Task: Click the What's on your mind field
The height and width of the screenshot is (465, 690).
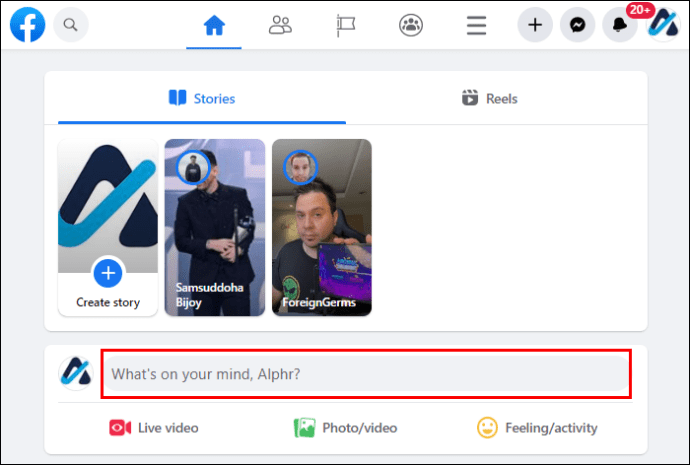Action: coord(367,374)
